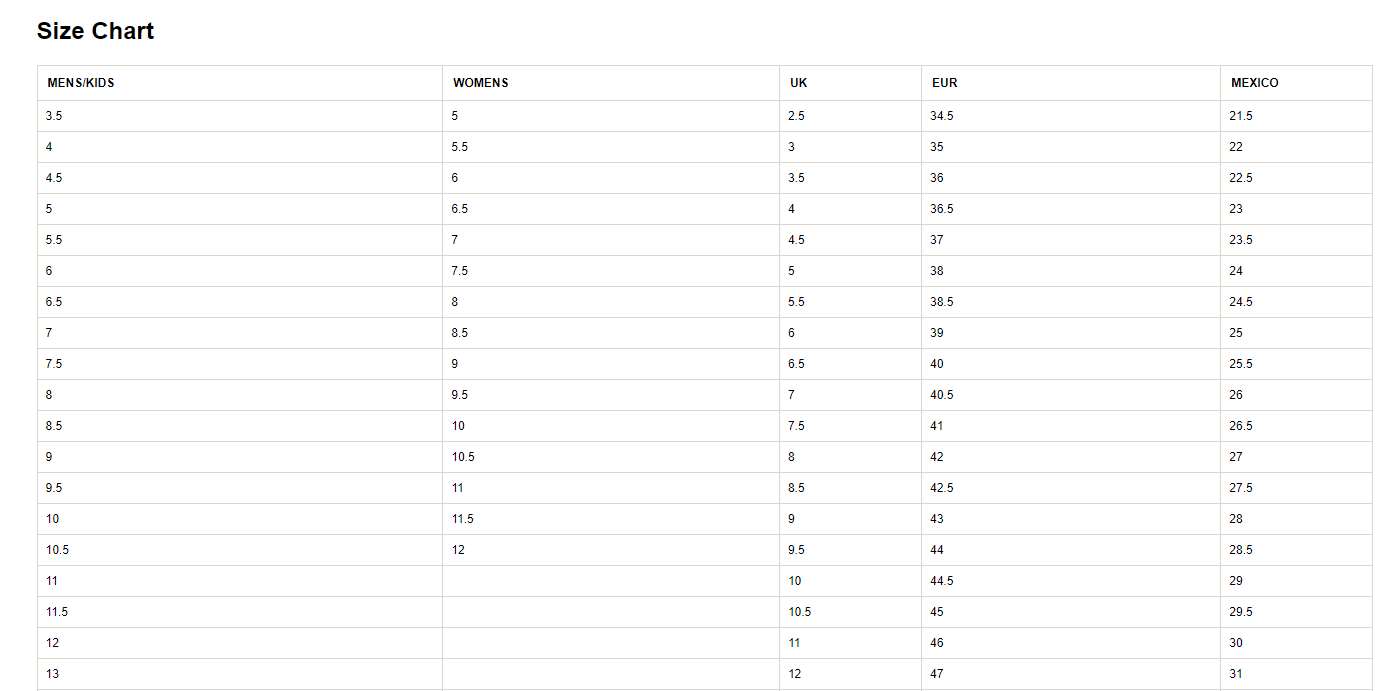The image size is (1393, 691).
Task: Select EUR size 34.5 cell
Action: (942, 116)
